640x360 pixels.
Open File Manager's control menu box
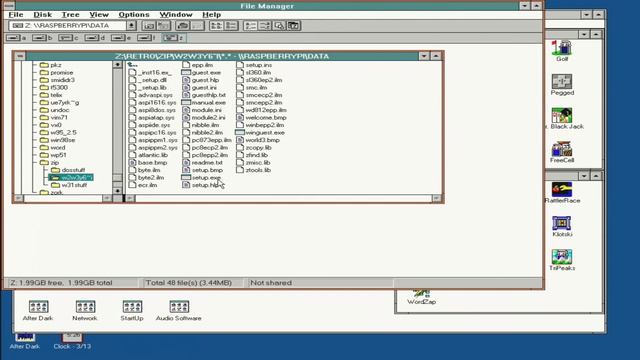click(x=9, y=6)
